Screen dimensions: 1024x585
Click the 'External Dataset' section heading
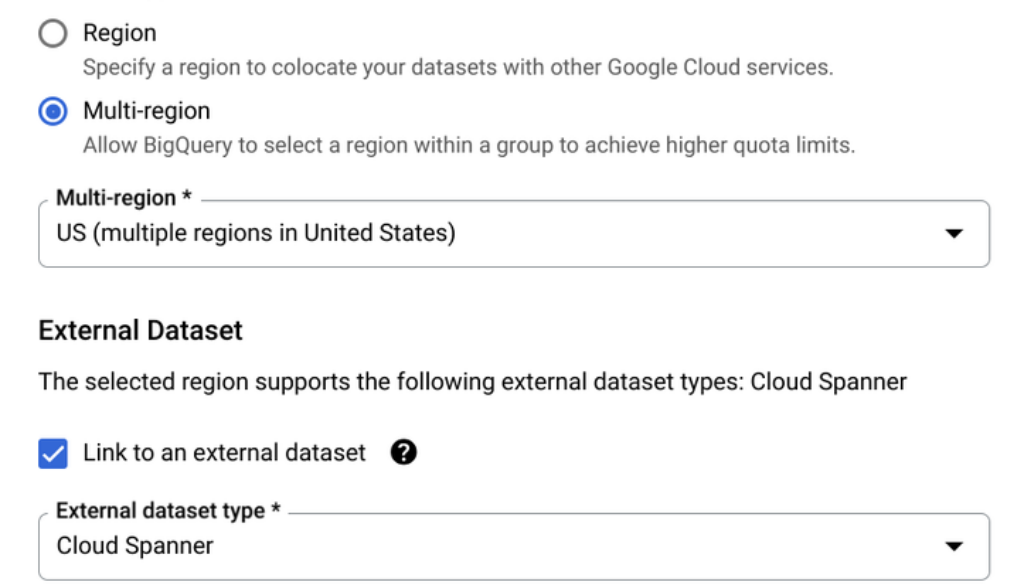pos(140,331)
